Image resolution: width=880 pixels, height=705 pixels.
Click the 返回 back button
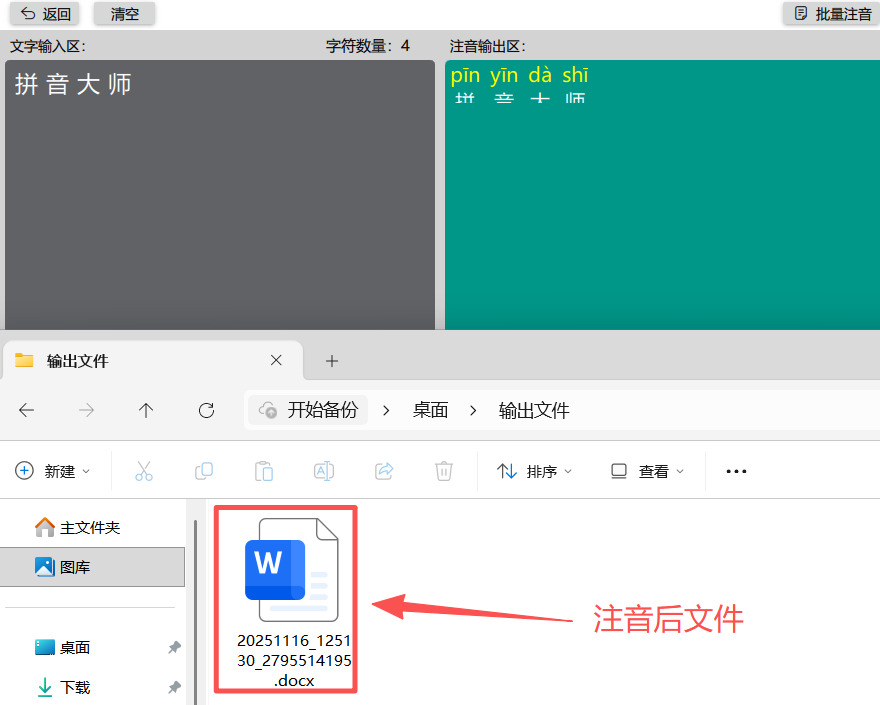coord(44,13)
